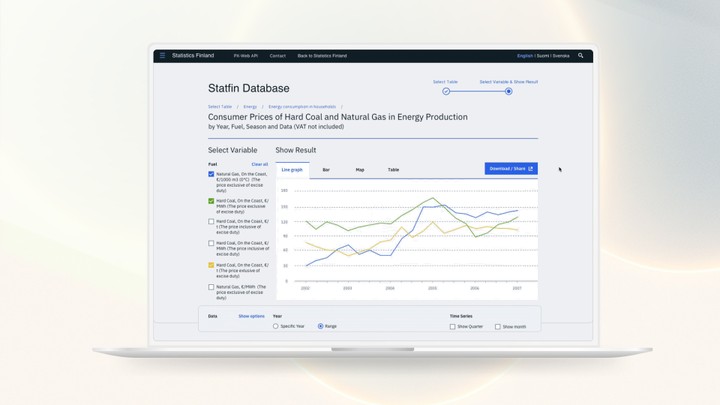Switch language to Suomi
The image size is (720, 405).
543,56
